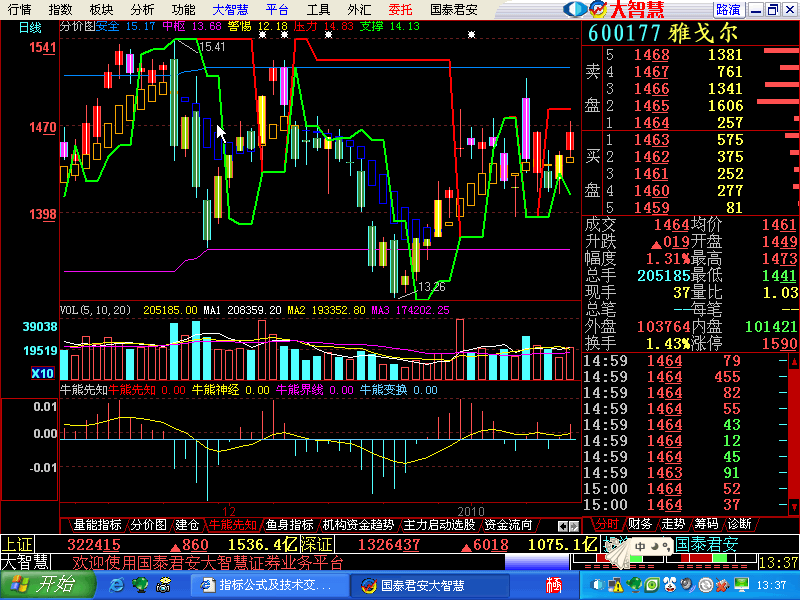Click the Internet Explorer quick launch icon
This screenshot has width=800, height=600.
[x=116, y=585]
